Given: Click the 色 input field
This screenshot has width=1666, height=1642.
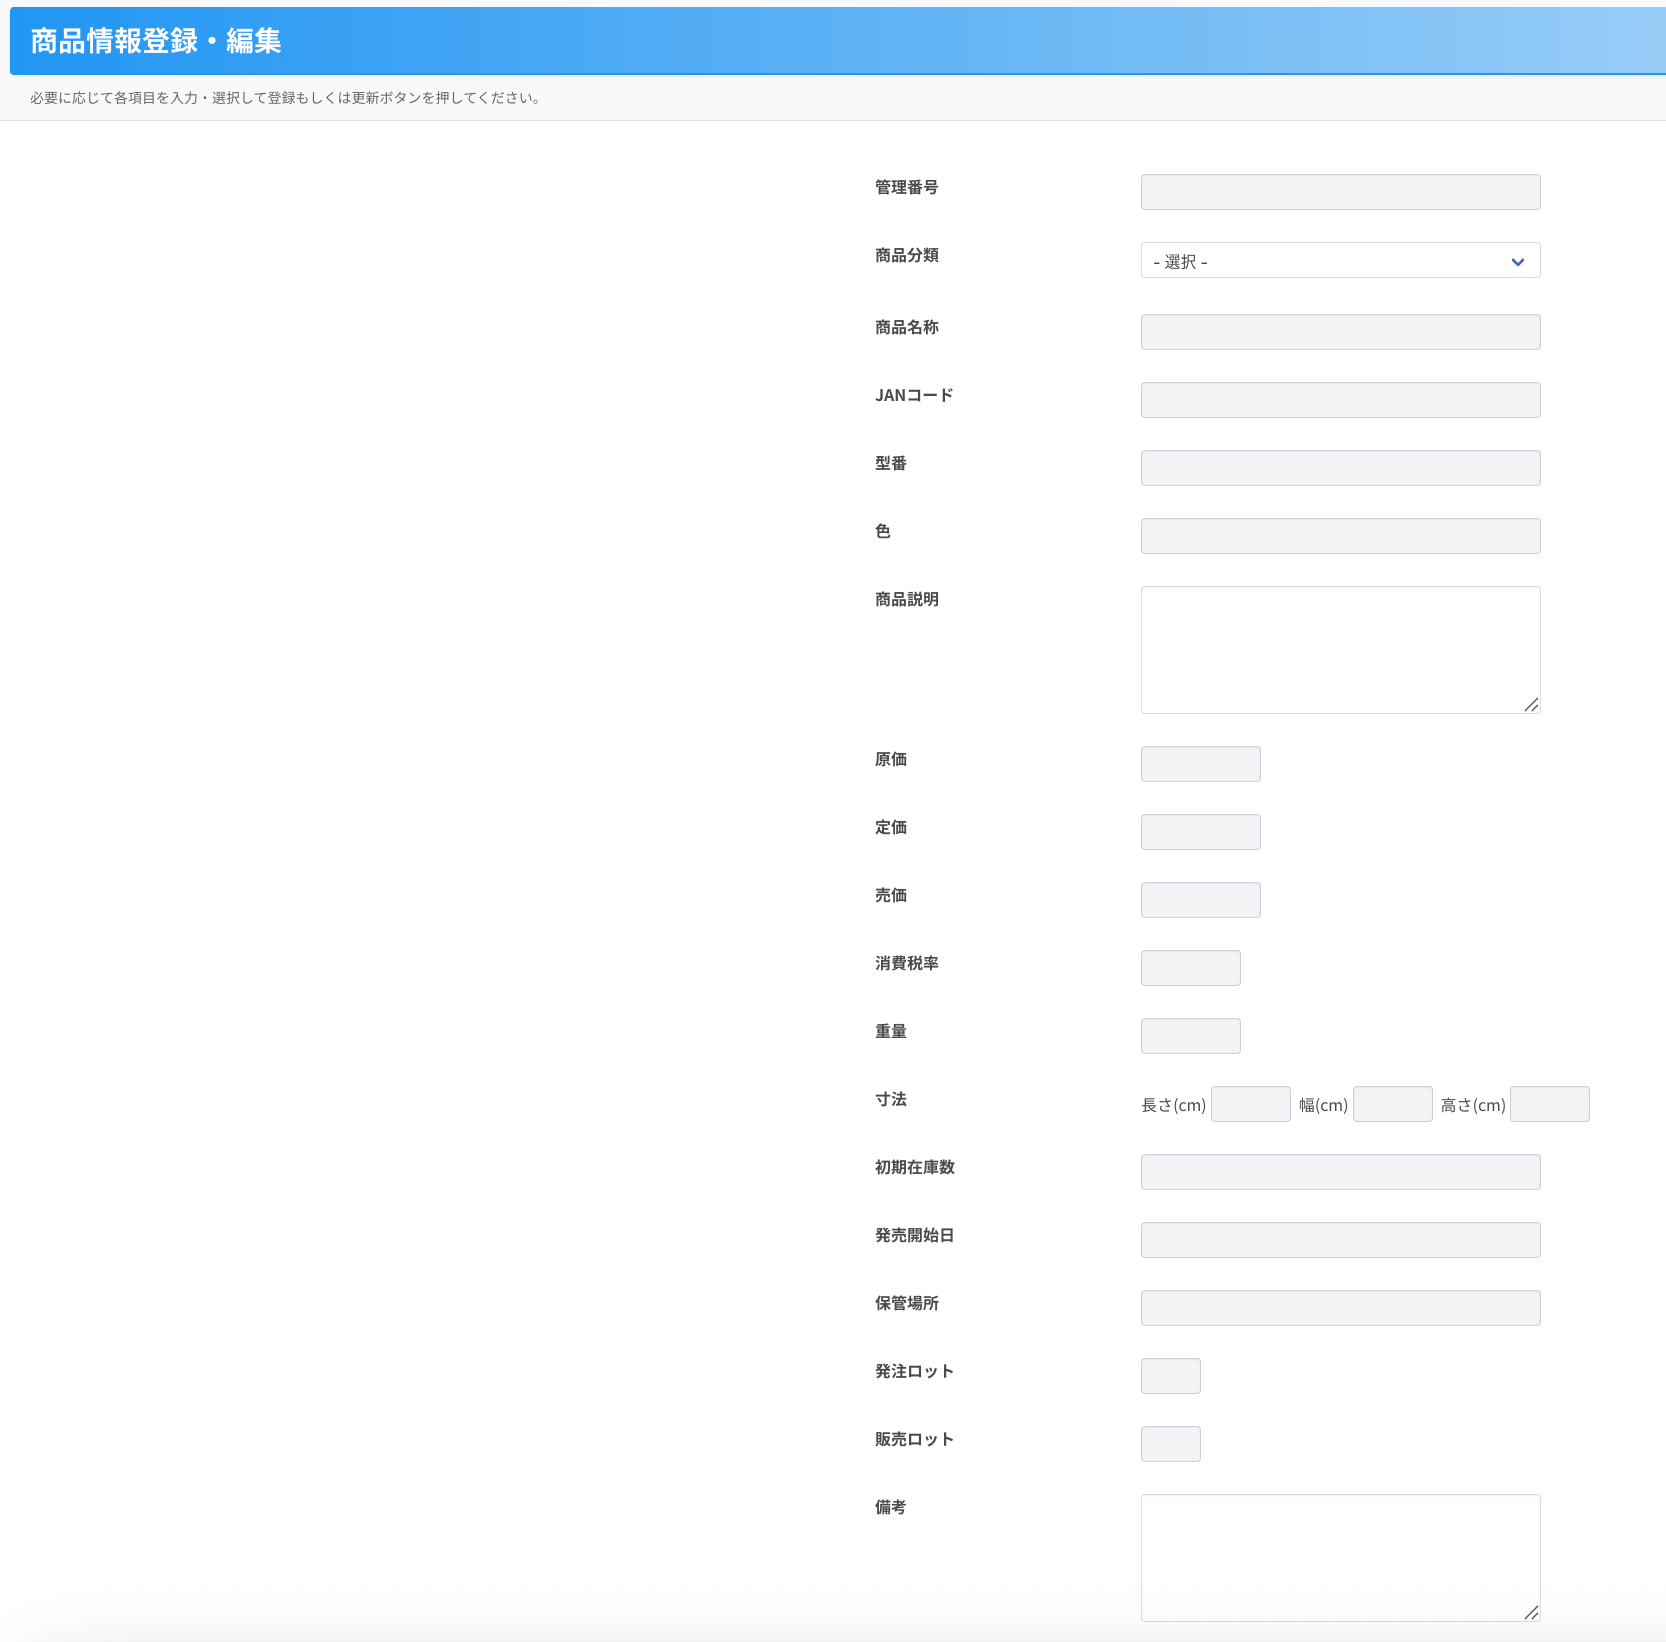Looking at the screenshot, I should tap(1340, 536).
